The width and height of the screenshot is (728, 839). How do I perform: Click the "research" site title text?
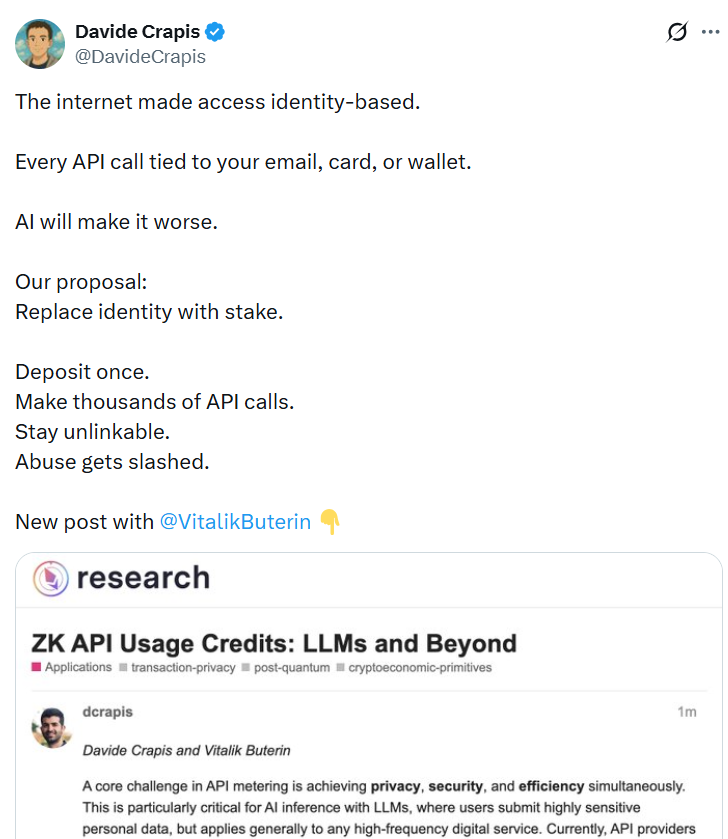point(143,578)
